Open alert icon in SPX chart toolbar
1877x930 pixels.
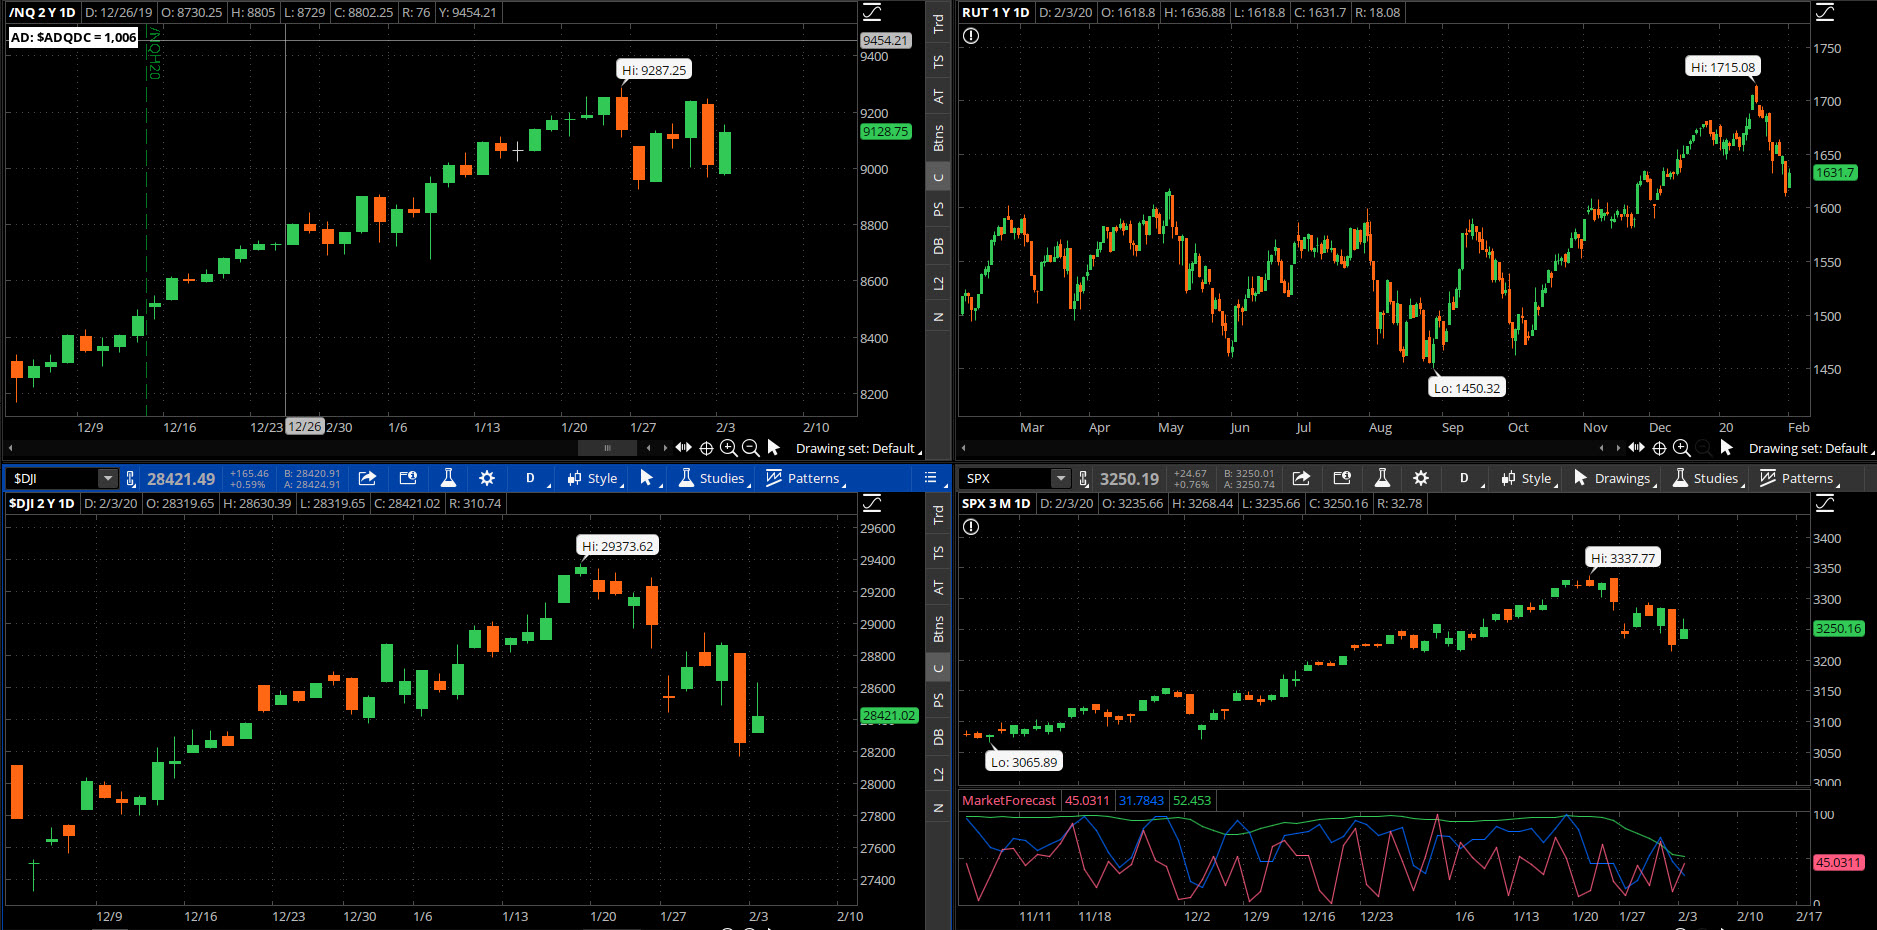click(x=1342, y=478)
